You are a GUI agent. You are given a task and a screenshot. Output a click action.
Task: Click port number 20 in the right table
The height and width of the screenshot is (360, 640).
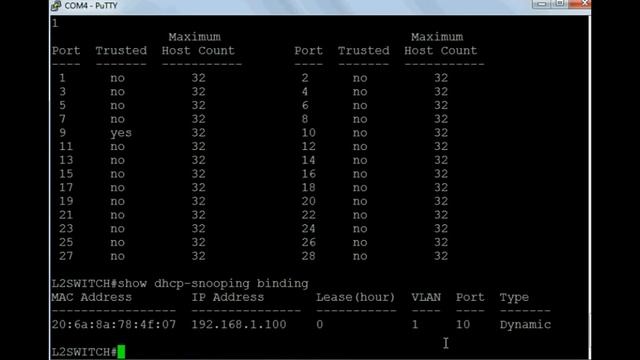pyautogui.click(x=309, y=201)
